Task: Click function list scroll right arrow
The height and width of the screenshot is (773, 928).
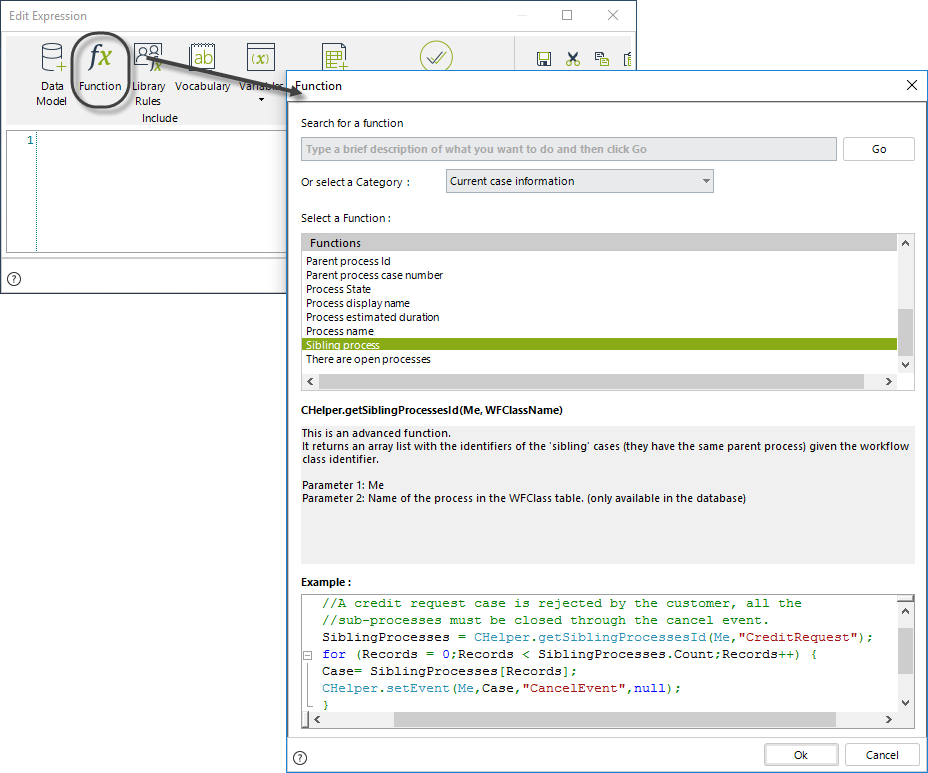Action: [888, 382]
